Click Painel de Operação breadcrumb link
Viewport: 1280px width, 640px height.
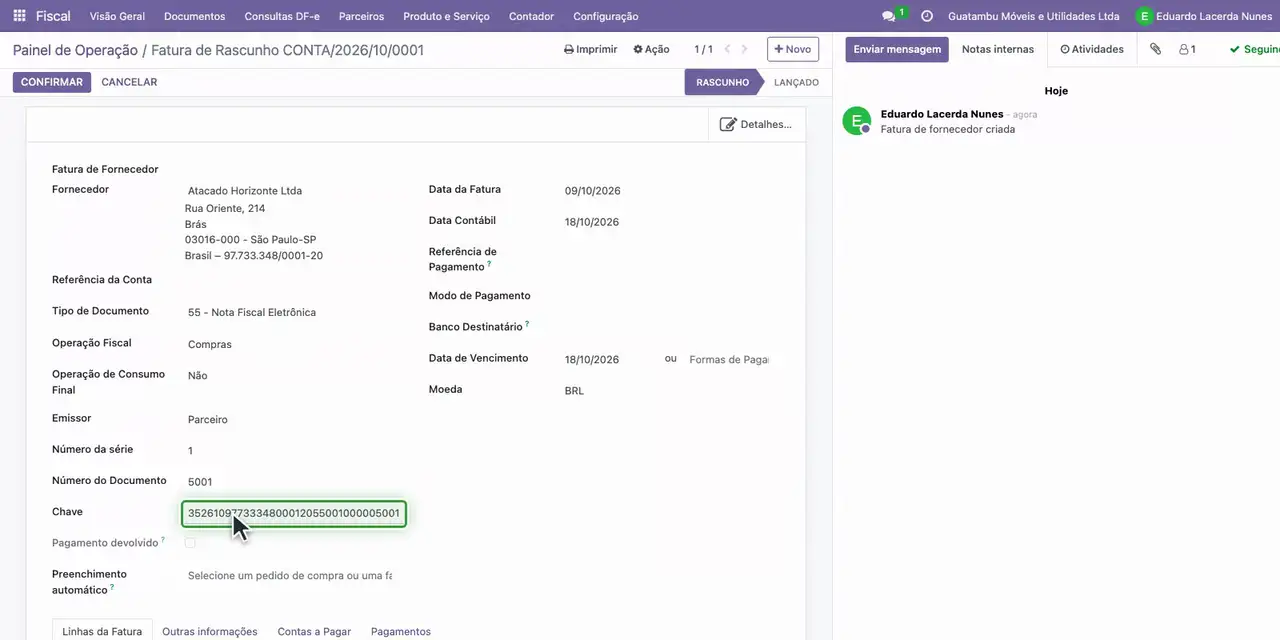(x=75, y=49)
